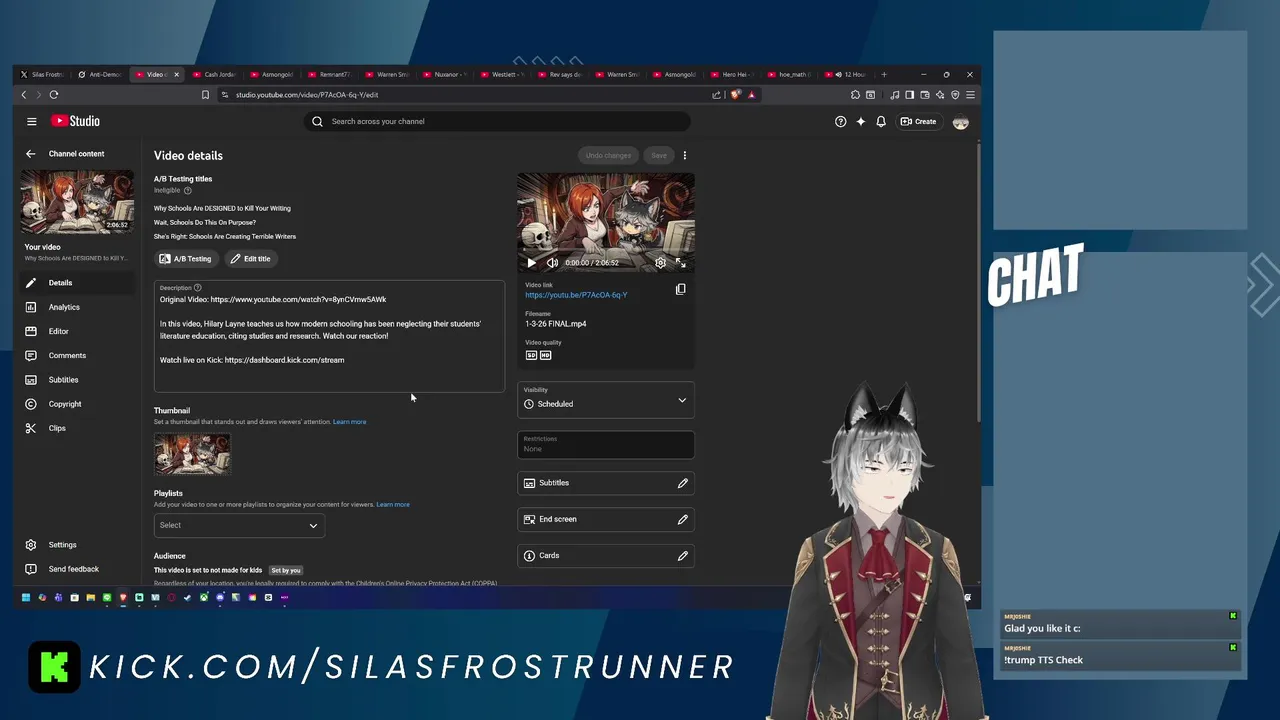This screenshot has width=1280, height=720.
Task: Open the Xbox app from taskbar
Action: tap(204, 598)
